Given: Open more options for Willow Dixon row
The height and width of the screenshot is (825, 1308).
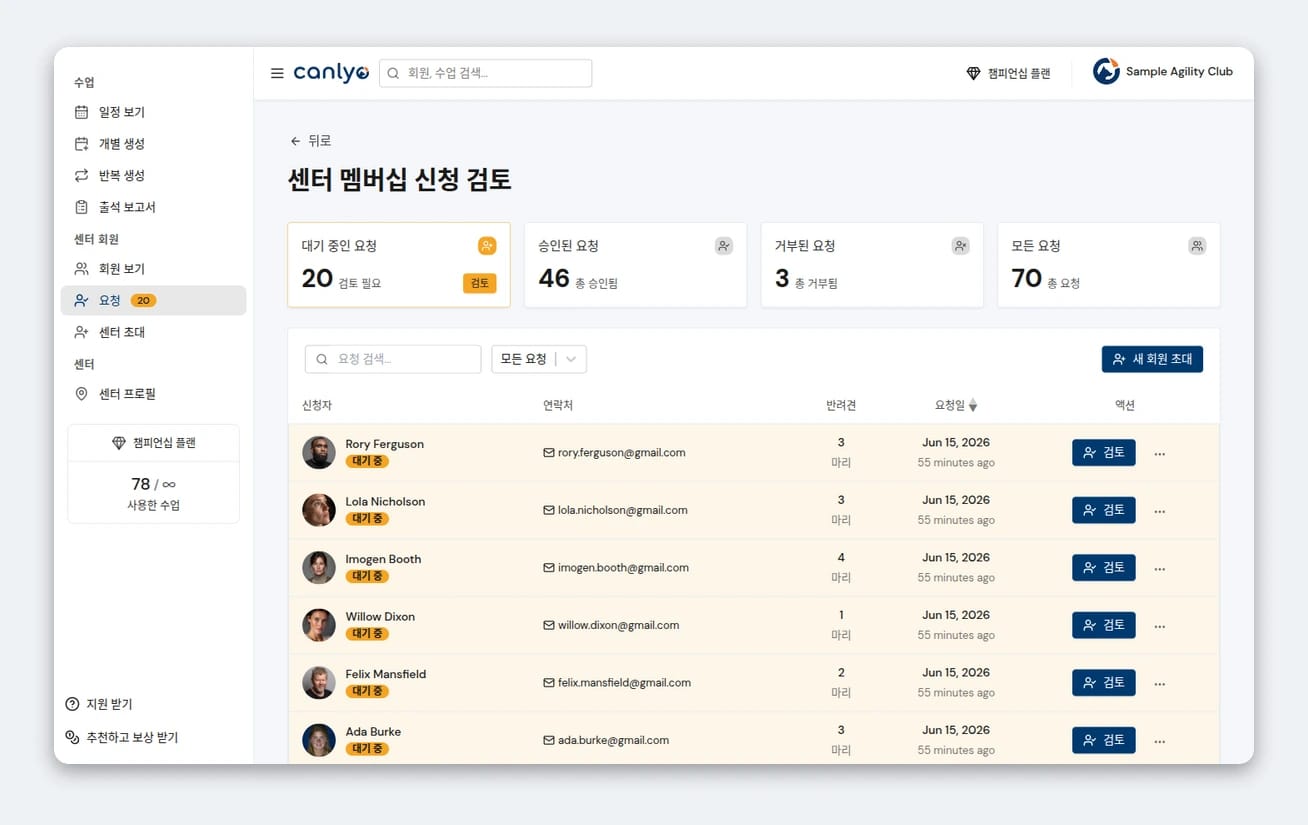Looking at the screenshot, I should tap(1160, 626).
